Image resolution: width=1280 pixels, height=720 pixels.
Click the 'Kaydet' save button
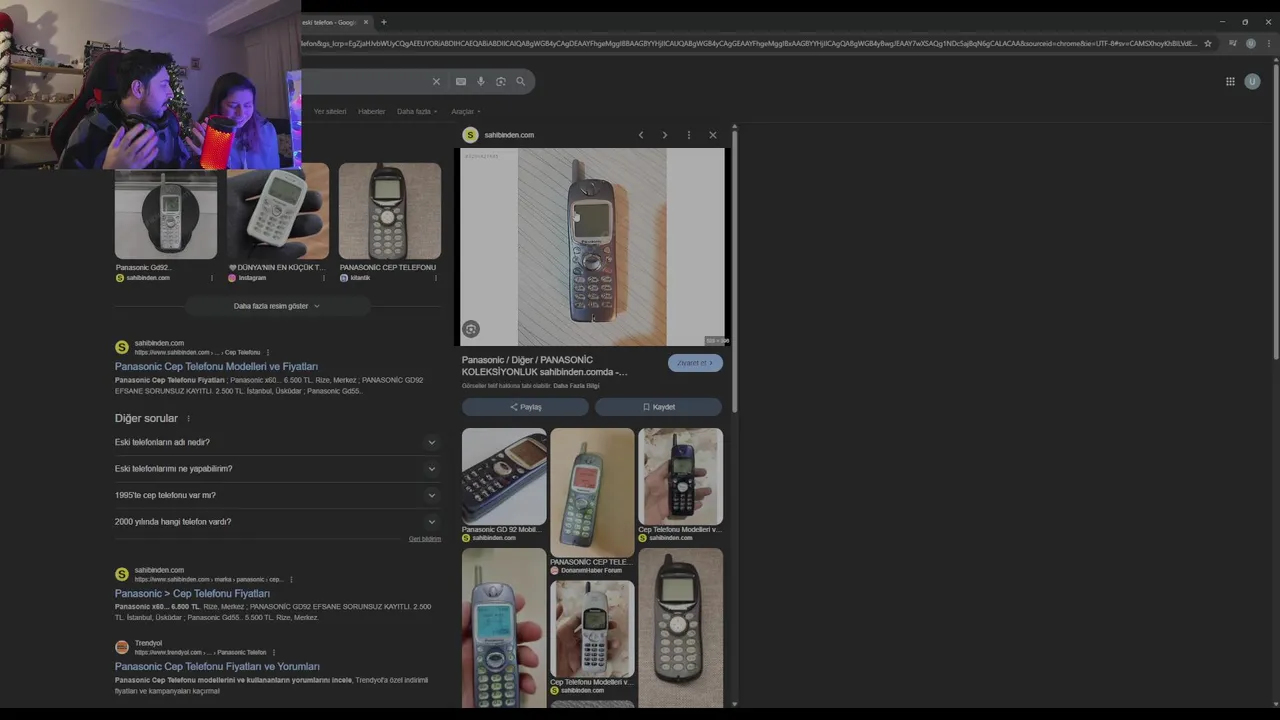point(658,407)
